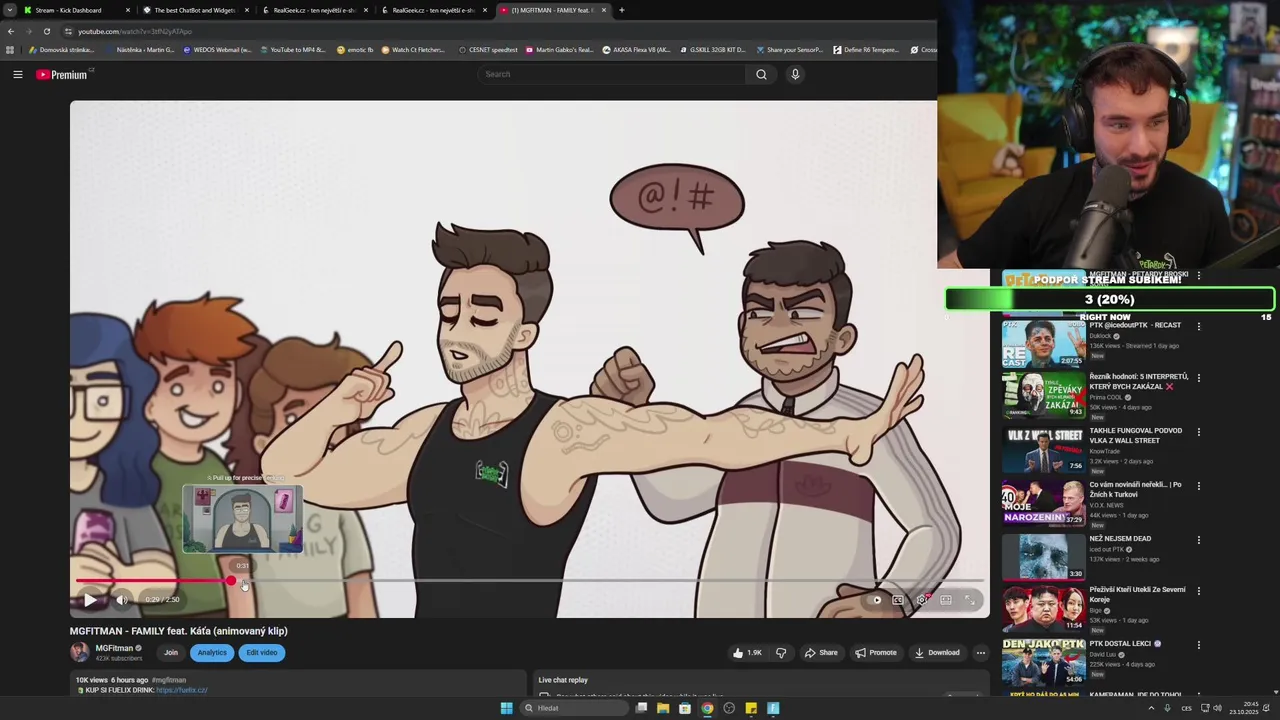Open the YouTube guide hamburger menu
Screen dimensions: 1280x720
point(17,74)
